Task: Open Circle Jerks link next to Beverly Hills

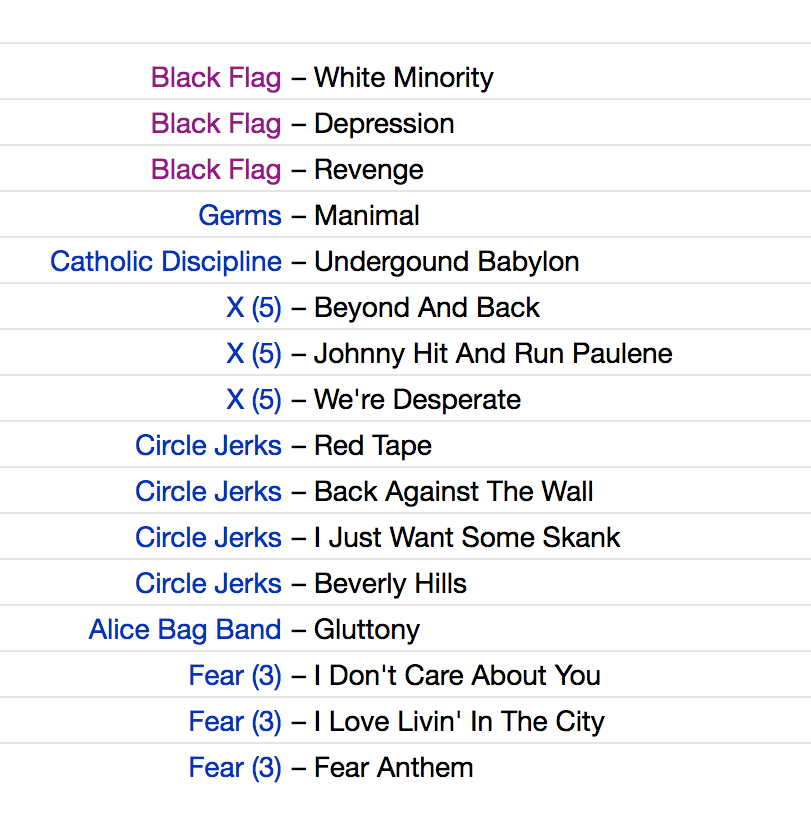Action: coord(209,584)
